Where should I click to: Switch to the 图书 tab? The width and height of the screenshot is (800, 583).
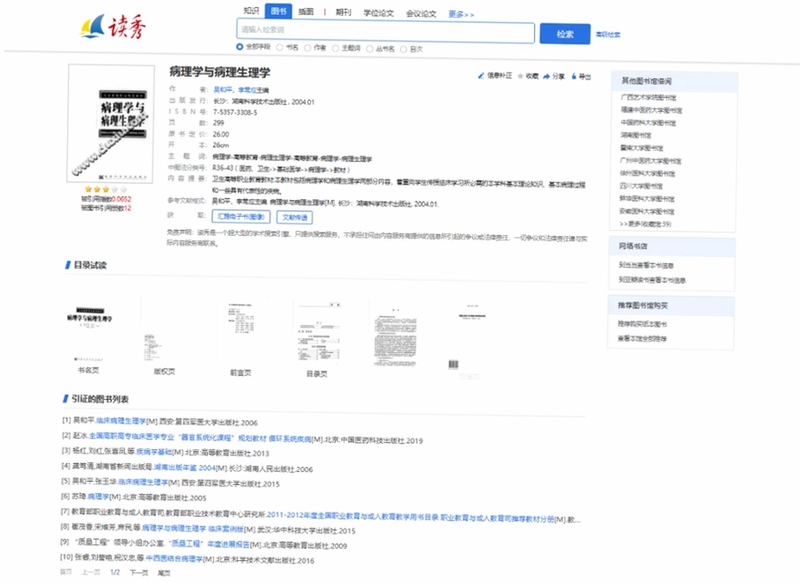[279, 11]
